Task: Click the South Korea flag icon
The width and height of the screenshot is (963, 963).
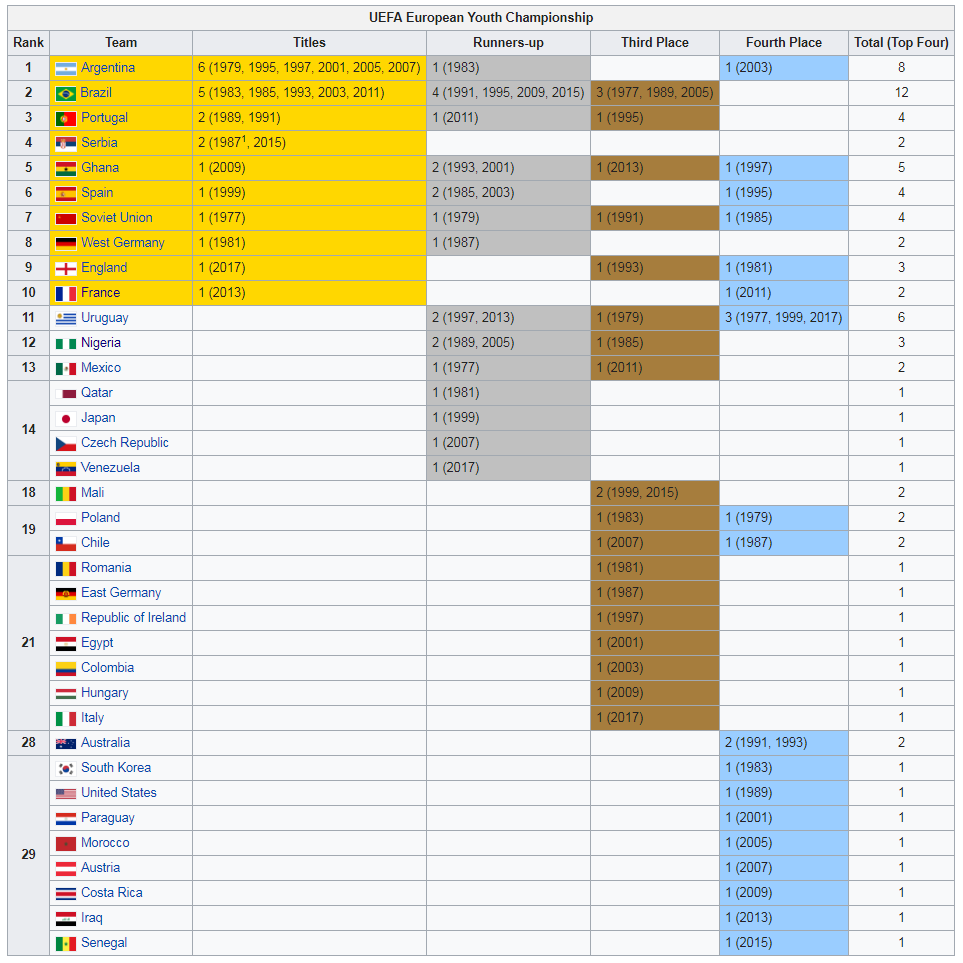Action: tap(66, 769)
